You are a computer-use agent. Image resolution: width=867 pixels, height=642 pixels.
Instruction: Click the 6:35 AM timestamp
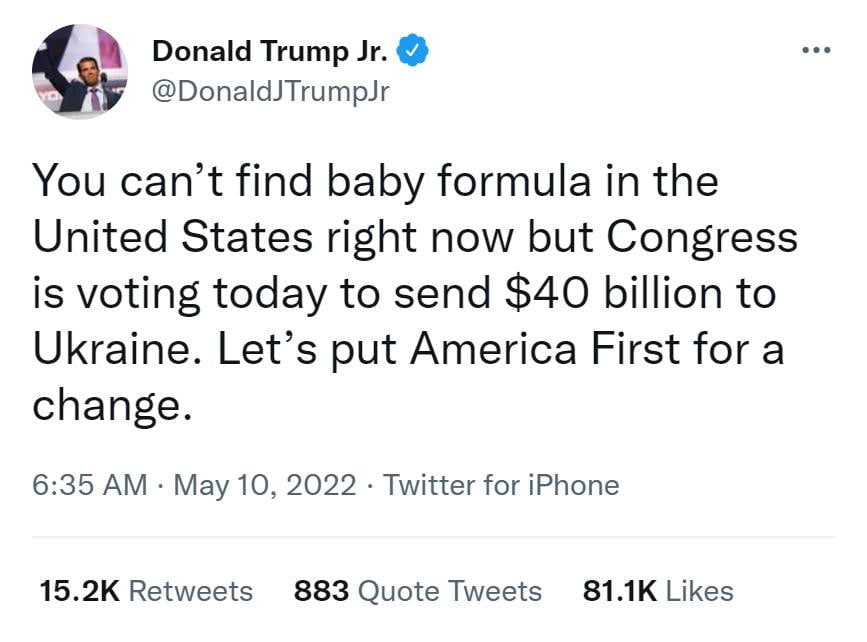click(90, 486)
